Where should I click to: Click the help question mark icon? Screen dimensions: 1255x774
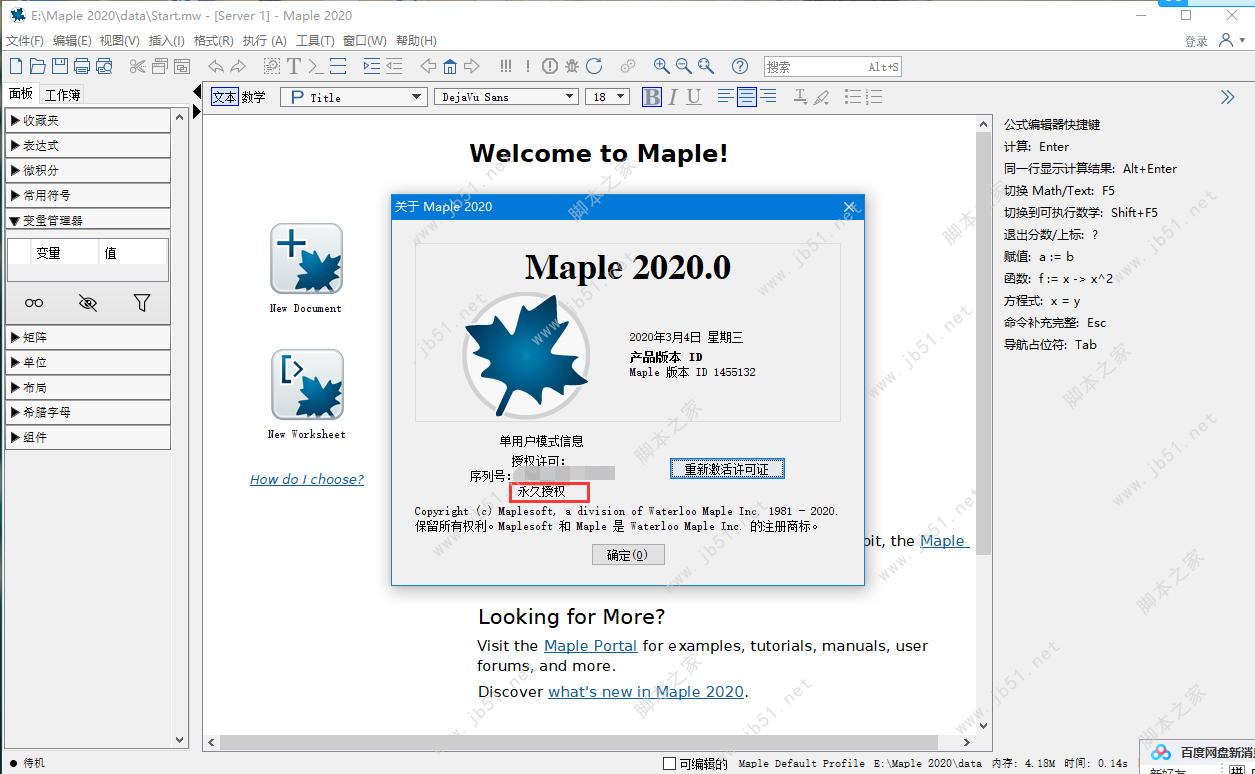click(740, 66)
